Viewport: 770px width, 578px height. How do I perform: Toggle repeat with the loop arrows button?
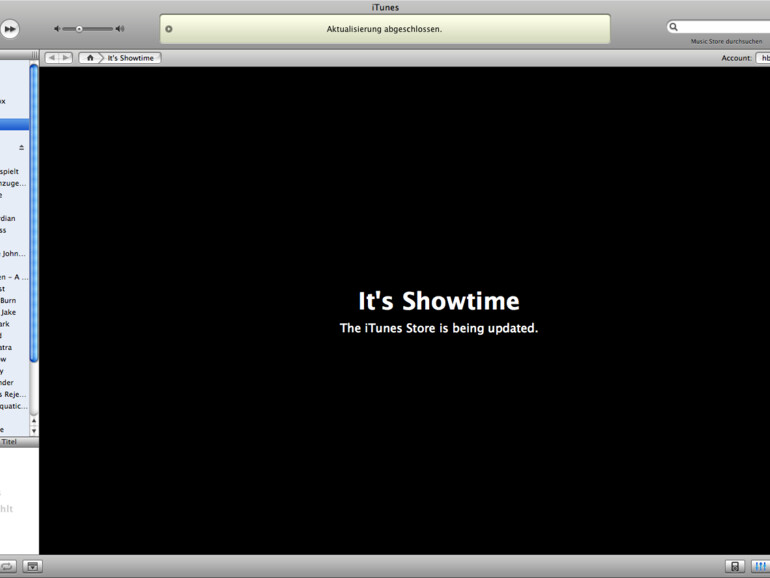click(7, 566)
